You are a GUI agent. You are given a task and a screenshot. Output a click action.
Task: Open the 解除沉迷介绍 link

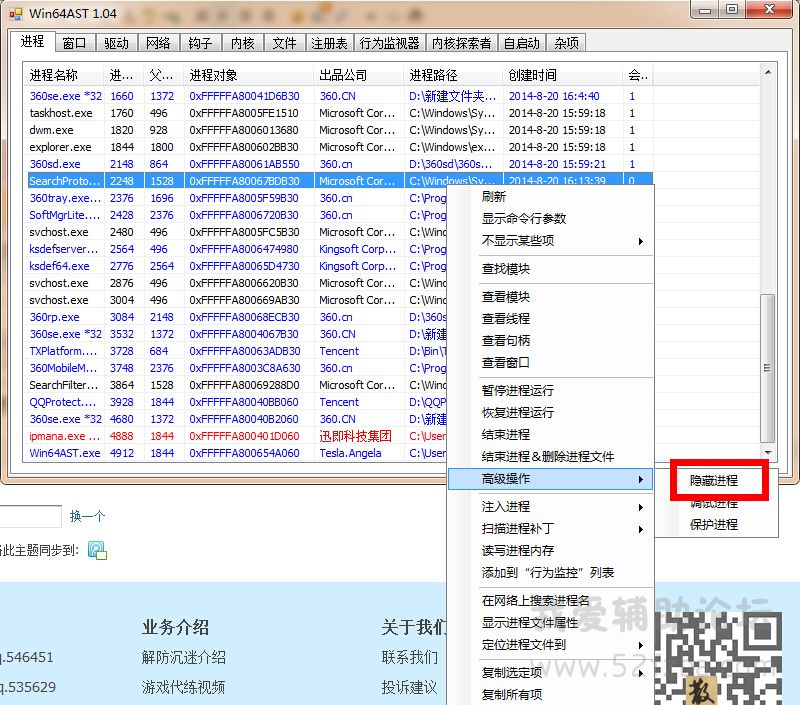point(183,658)
